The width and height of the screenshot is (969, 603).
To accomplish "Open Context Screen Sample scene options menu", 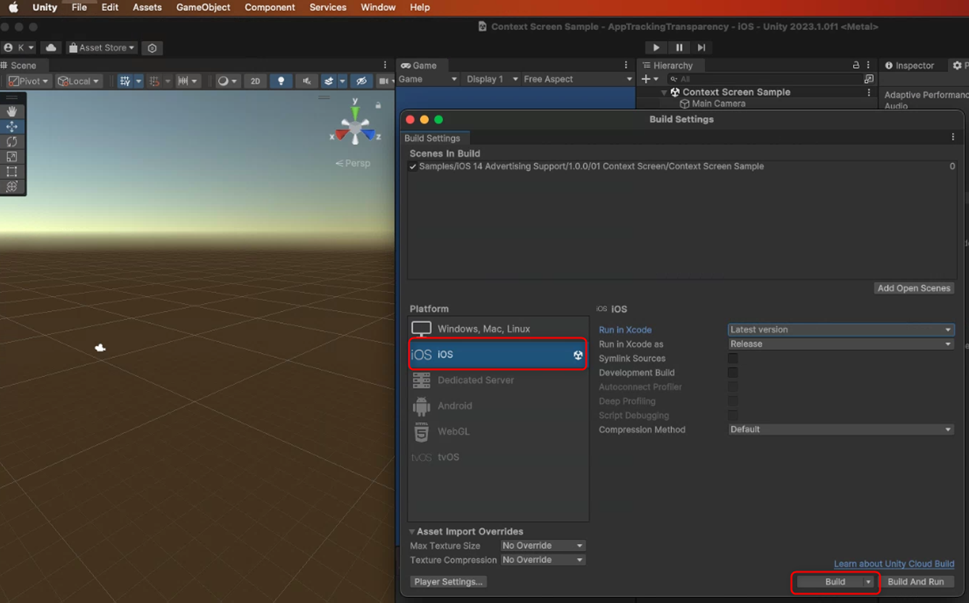I will pos(869,92).
